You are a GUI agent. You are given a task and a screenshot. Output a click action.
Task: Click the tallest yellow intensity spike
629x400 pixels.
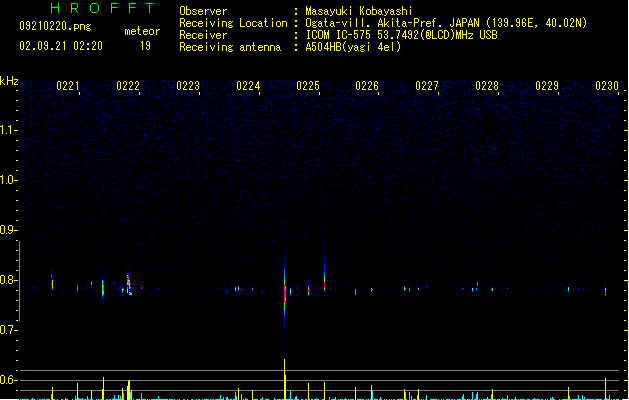(x=285, y=379)
